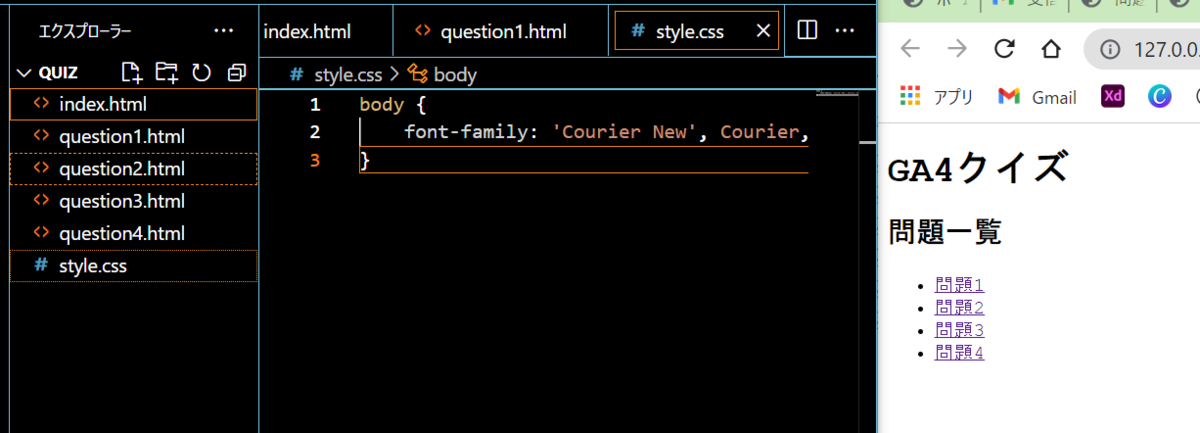Click the browser address bar
The height and width of the screenshot is (433, 1200).
pos(1143,49)
